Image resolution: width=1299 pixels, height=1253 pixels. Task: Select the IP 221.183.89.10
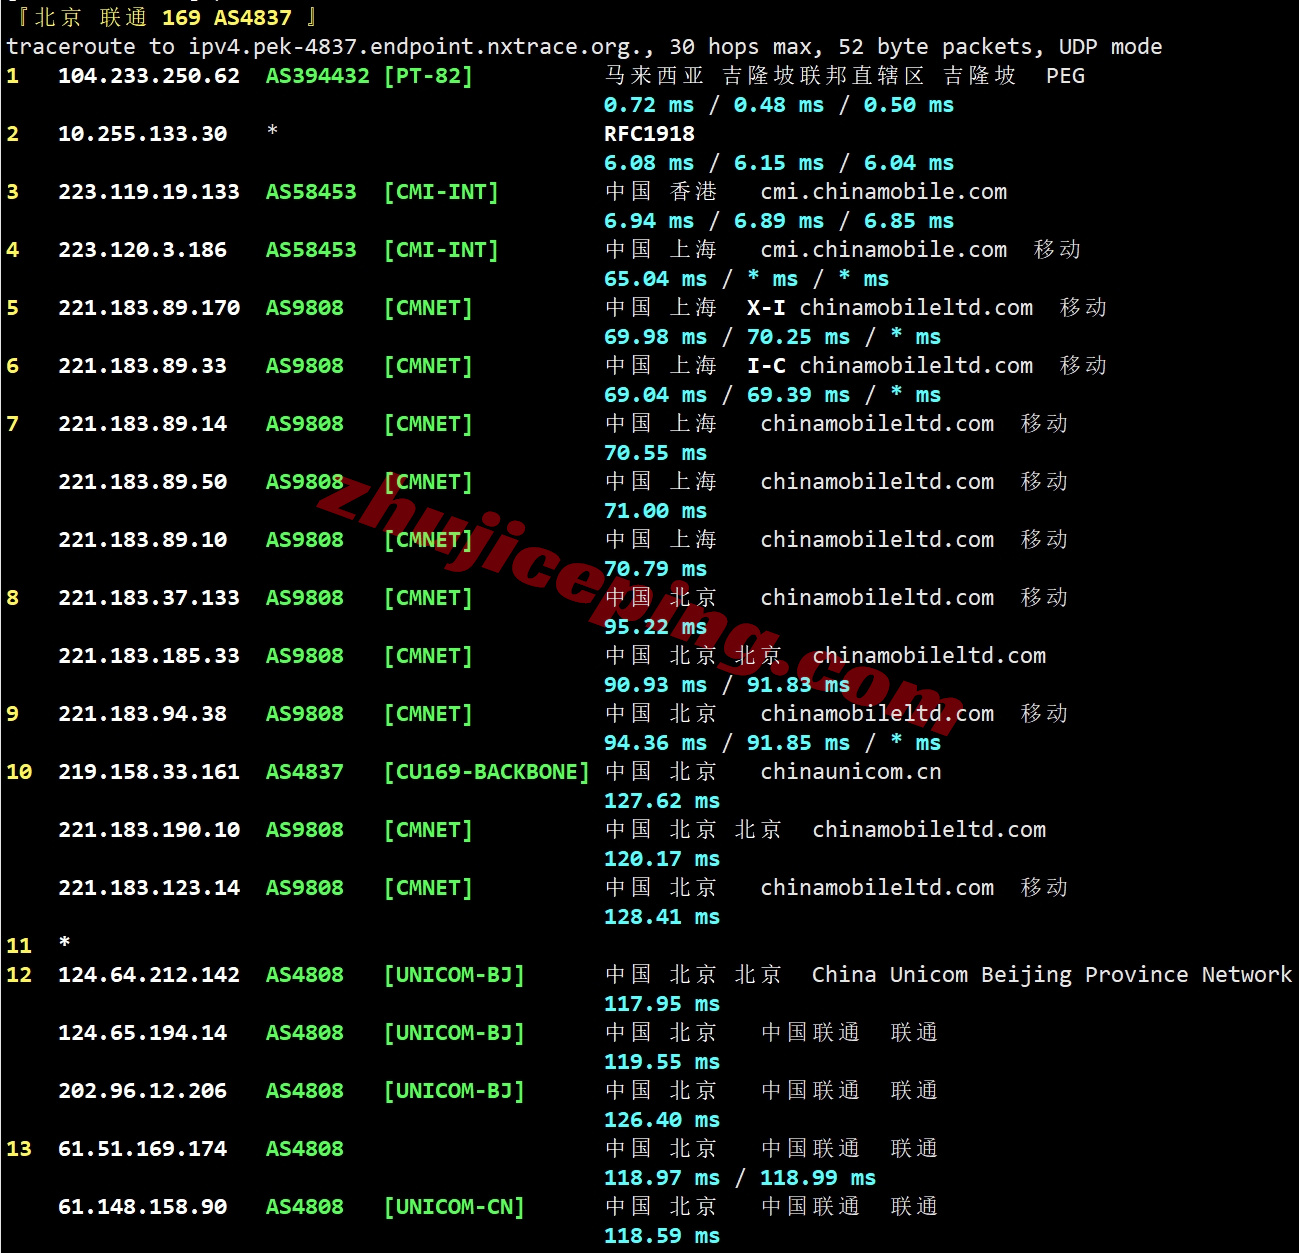pyautogui.click(x=143, y=540)
